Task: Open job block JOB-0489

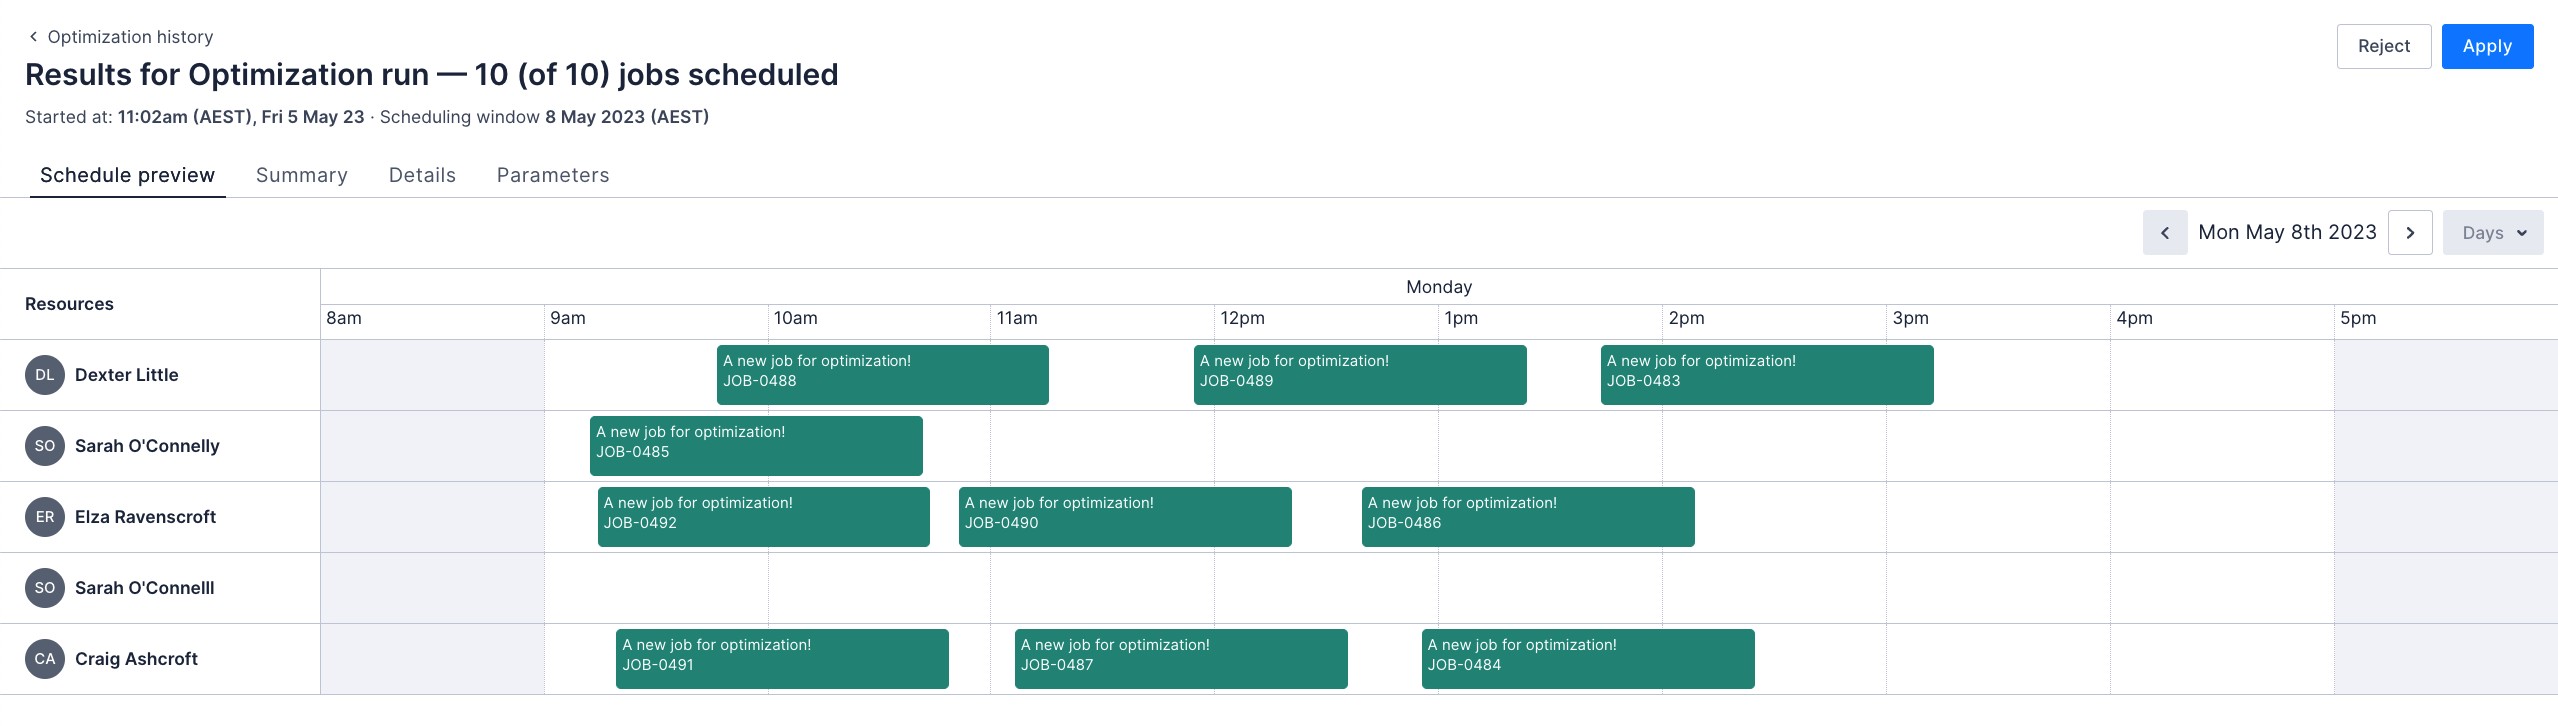Action: [1360, 375]
